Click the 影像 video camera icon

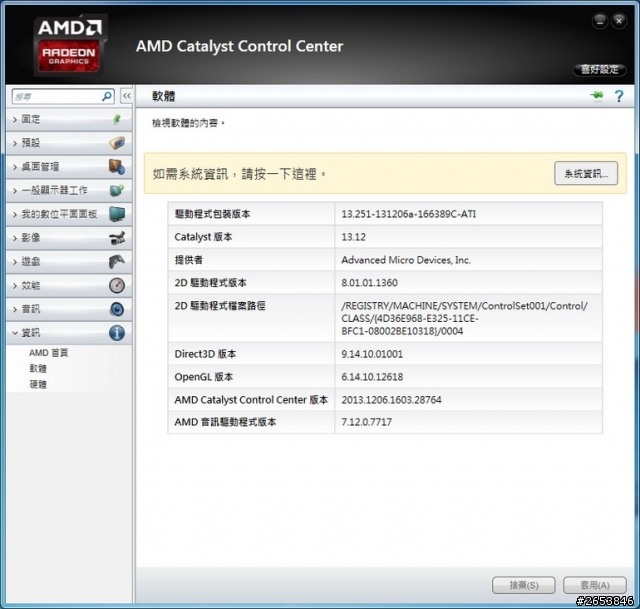[117, 238]
